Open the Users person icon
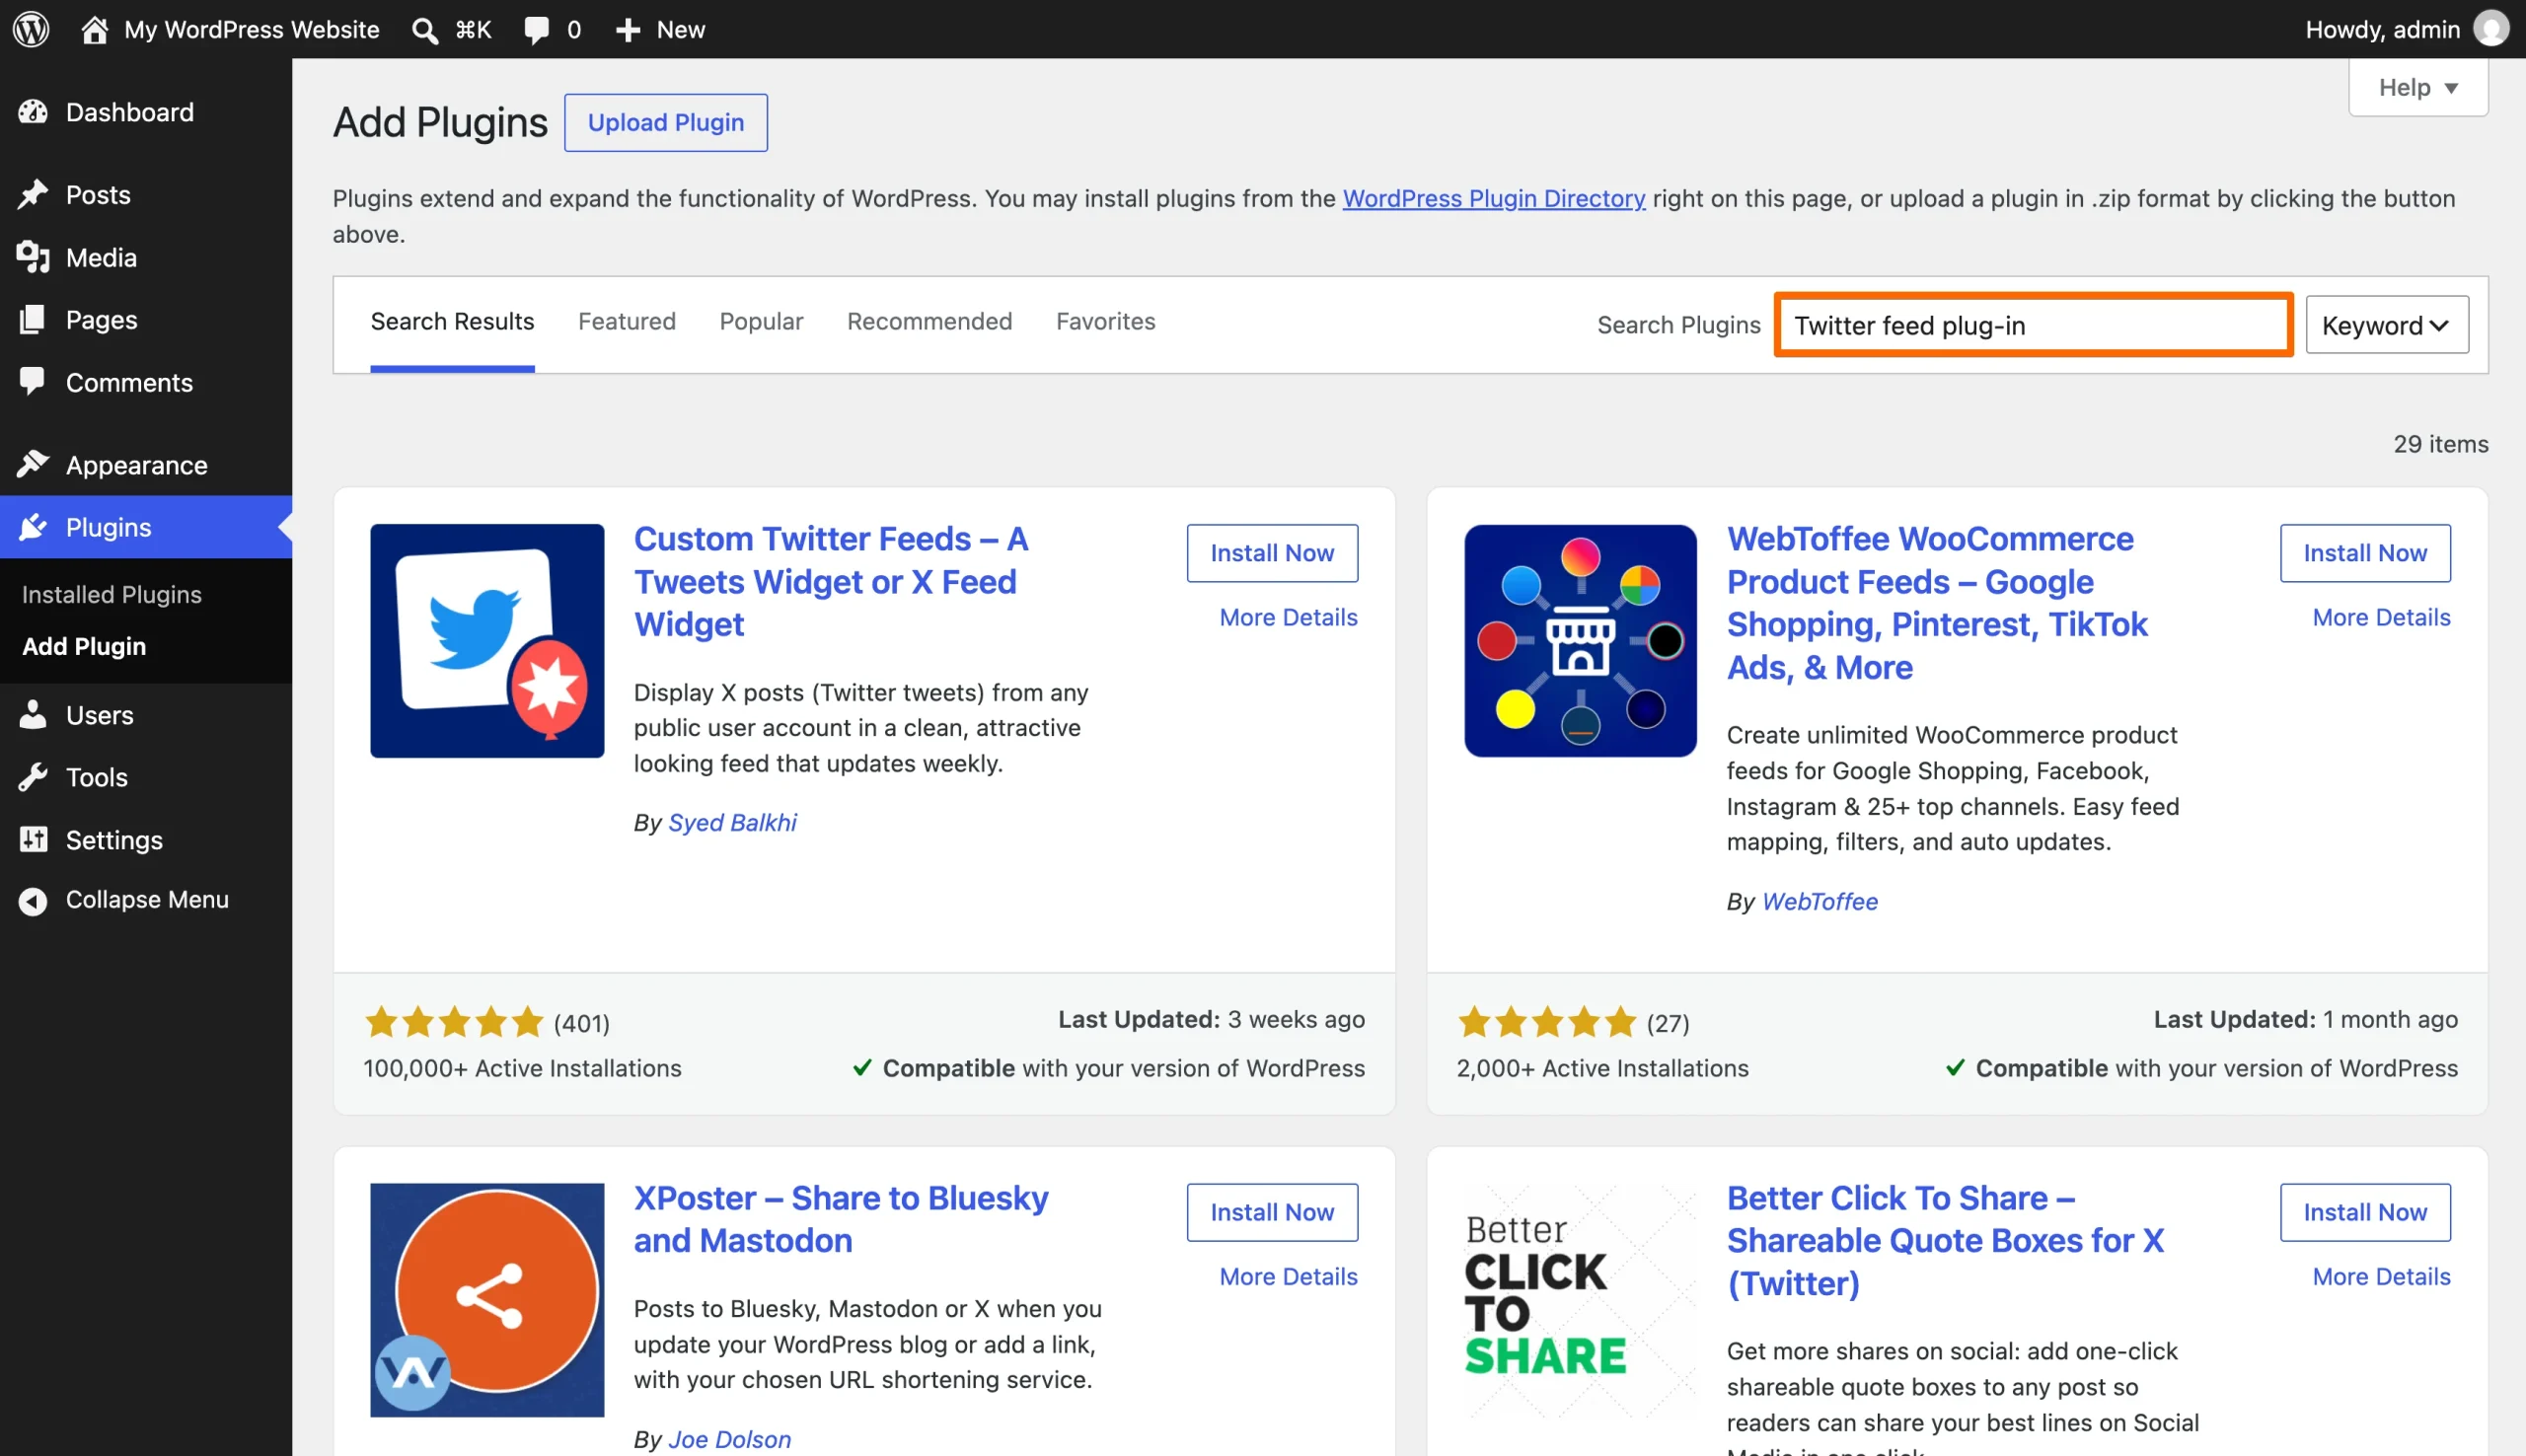Screen dimensions: 2526x1456 tap(33, 714)
